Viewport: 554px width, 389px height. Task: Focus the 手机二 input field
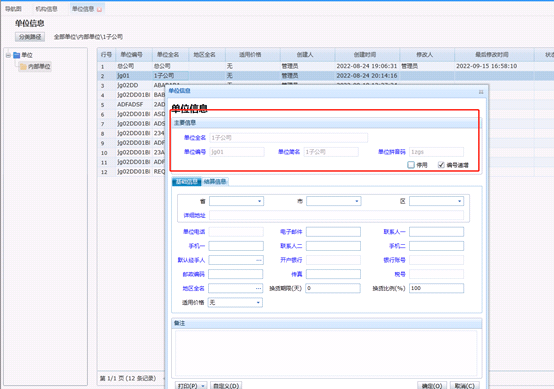pos(436,246)
